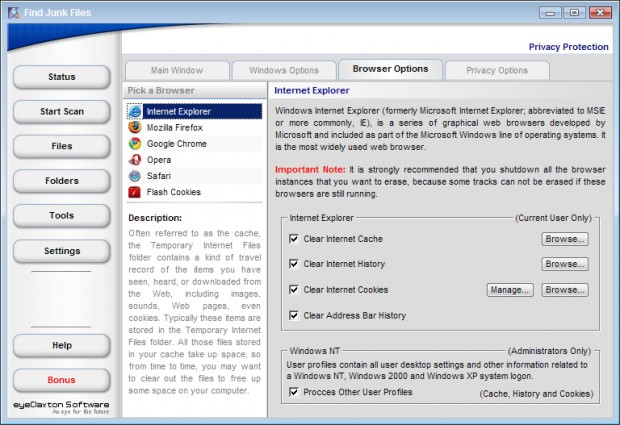The height and width of the screenshot is (425, 620).
Task: Select Mozilla Firefox in browser list
Action: pyautogui.click(x=195, y=127)
